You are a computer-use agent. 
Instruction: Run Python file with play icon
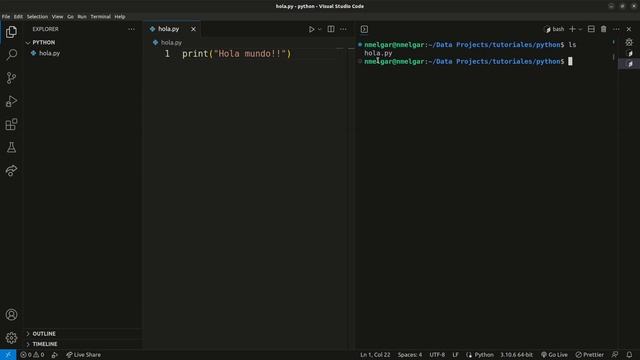tap(311, 29)
